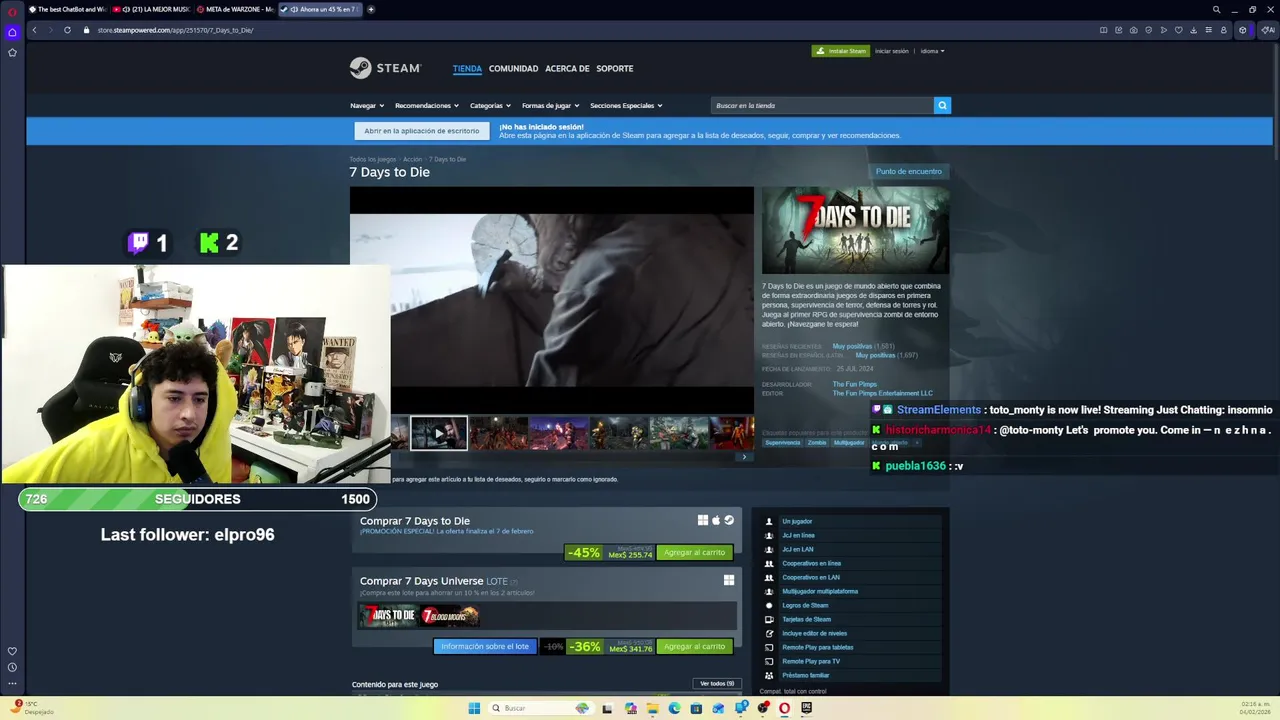Viewport: 1280px width, 720px height.
Task: Open the Windows Start menu
Action: [x=474, y=708]
